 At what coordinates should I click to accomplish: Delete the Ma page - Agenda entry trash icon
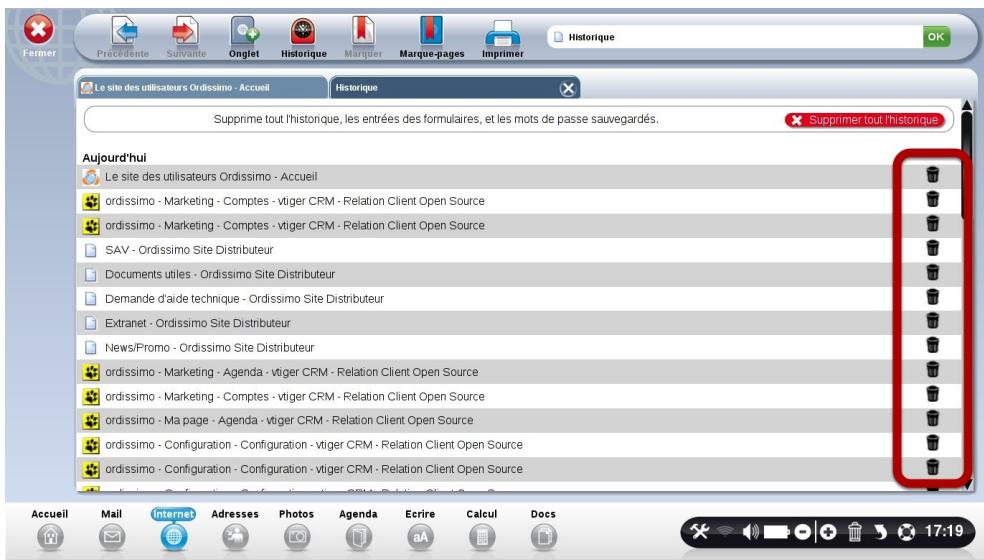pos(933,418)
